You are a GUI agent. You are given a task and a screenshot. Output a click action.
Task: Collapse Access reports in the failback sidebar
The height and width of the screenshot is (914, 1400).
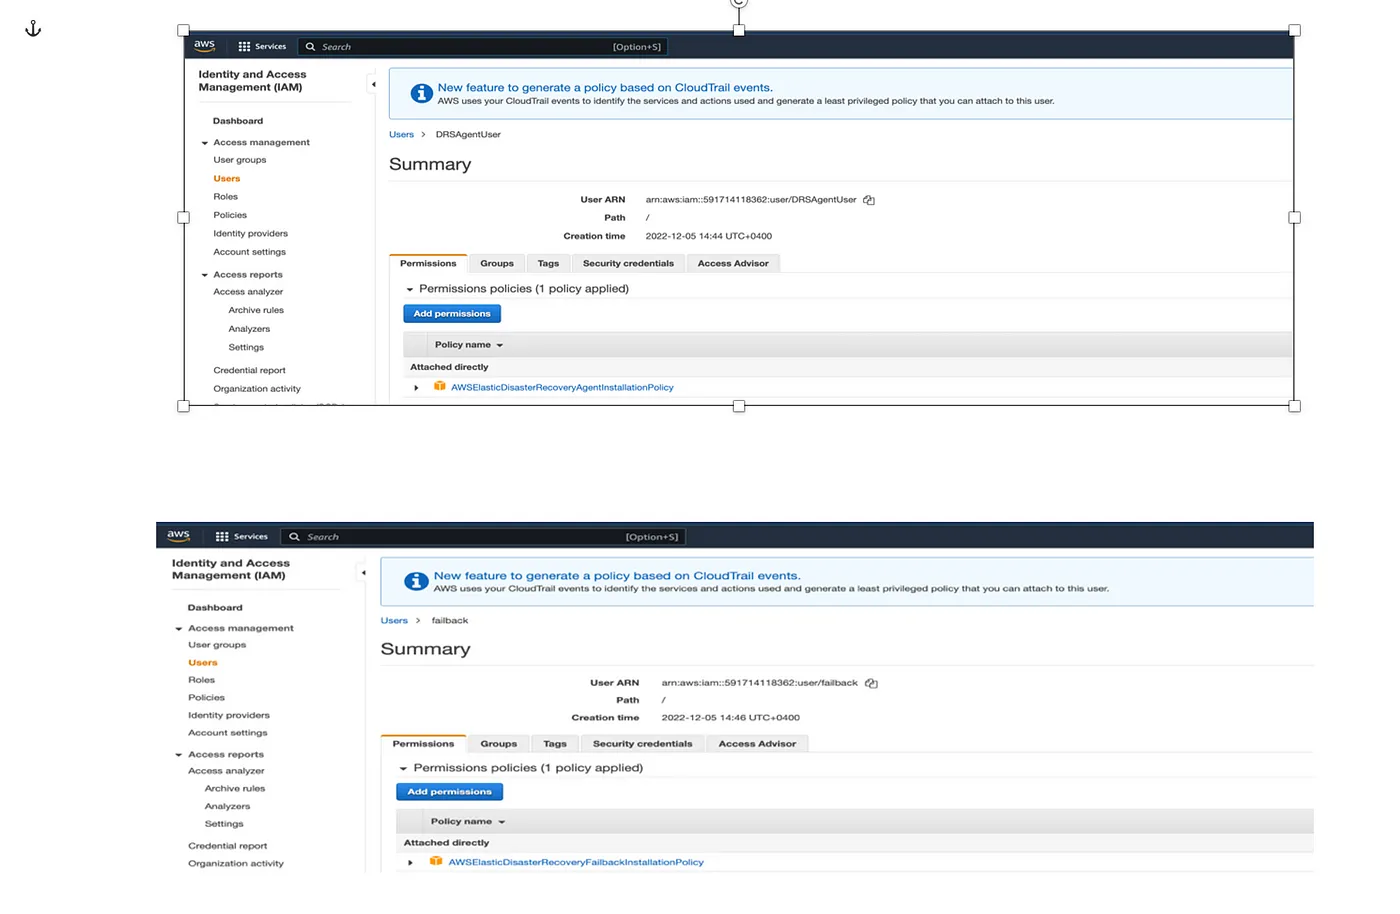[x=179, y=755]
